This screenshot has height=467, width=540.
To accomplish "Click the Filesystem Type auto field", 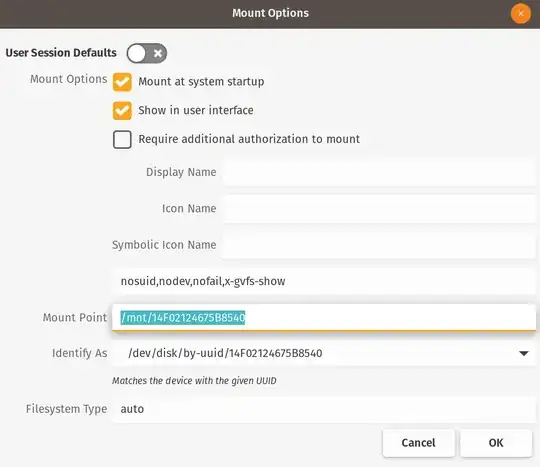I will point(324,409).
